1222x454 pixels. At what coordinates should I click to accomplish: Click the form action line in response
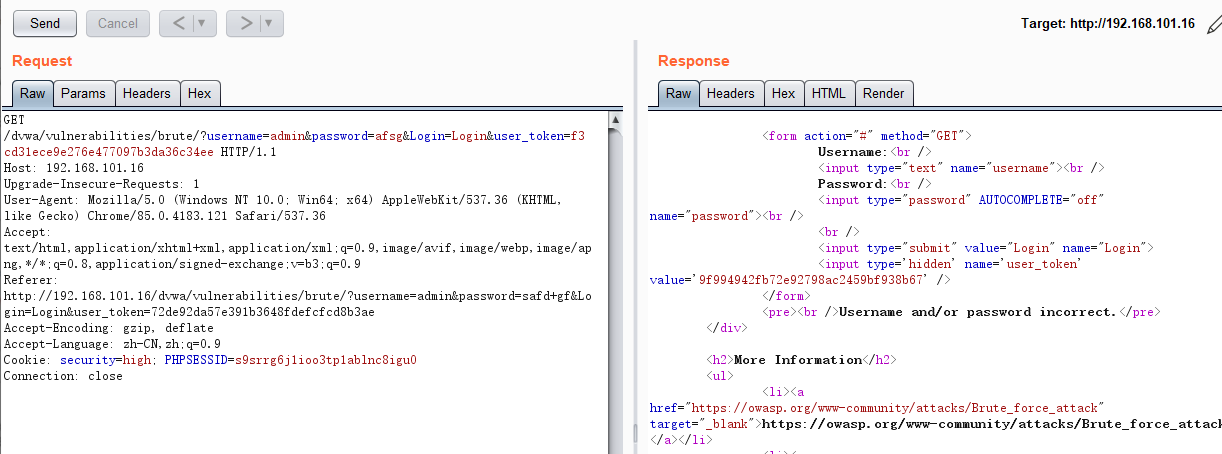pyautogui.click(x=867, y=136)
